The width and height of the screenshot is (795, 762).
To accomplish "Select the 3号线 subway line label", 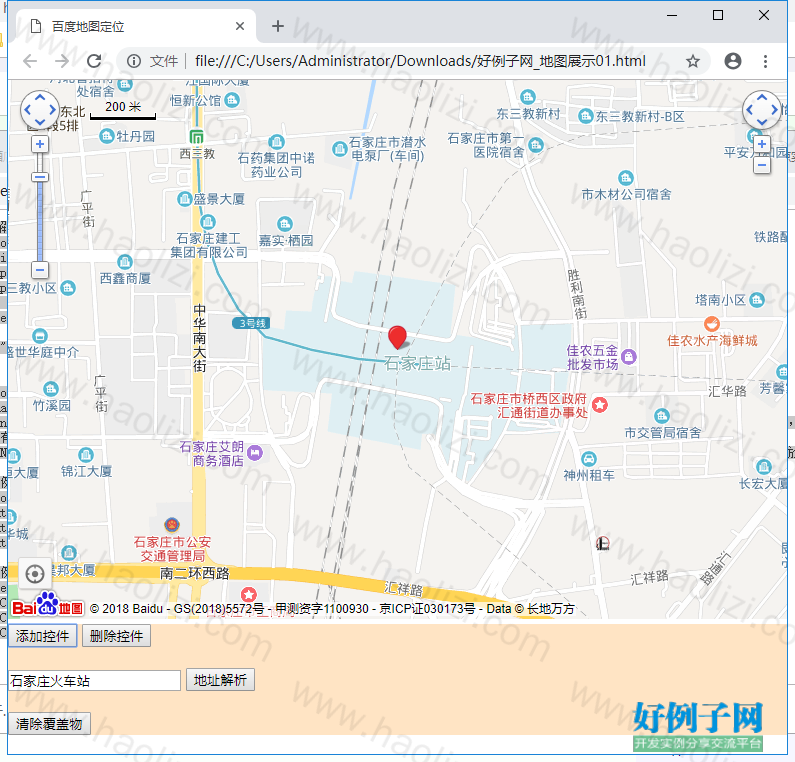I will pos(252,323).
